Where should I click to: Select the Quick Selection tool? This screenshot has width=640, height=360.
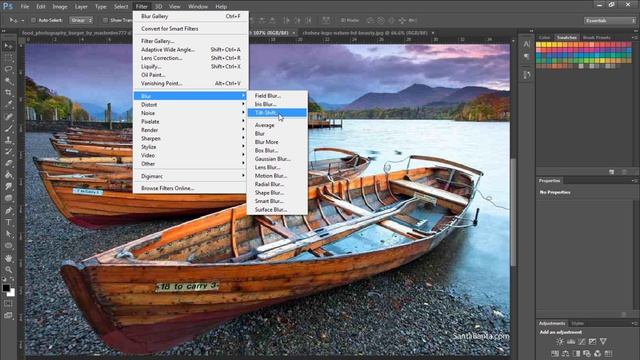click(x=8, y=81)
